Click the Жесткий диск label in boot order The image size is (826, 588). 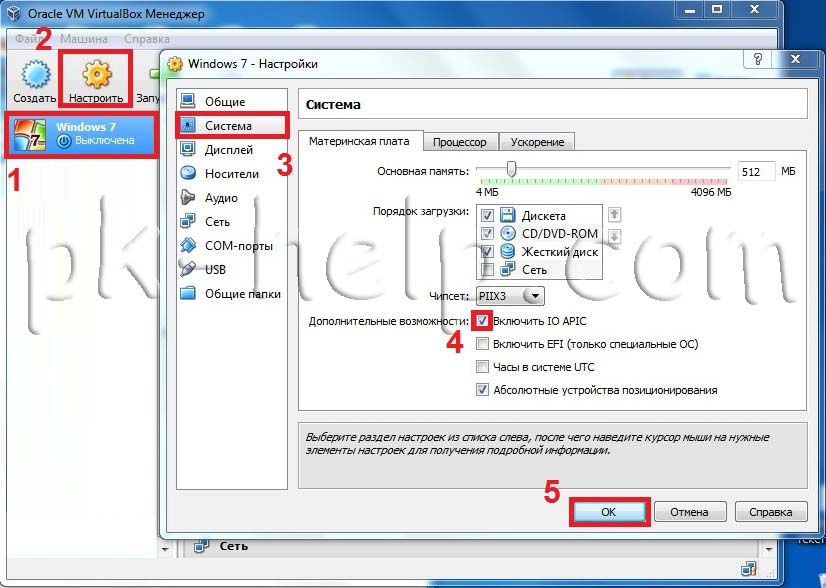560,252
